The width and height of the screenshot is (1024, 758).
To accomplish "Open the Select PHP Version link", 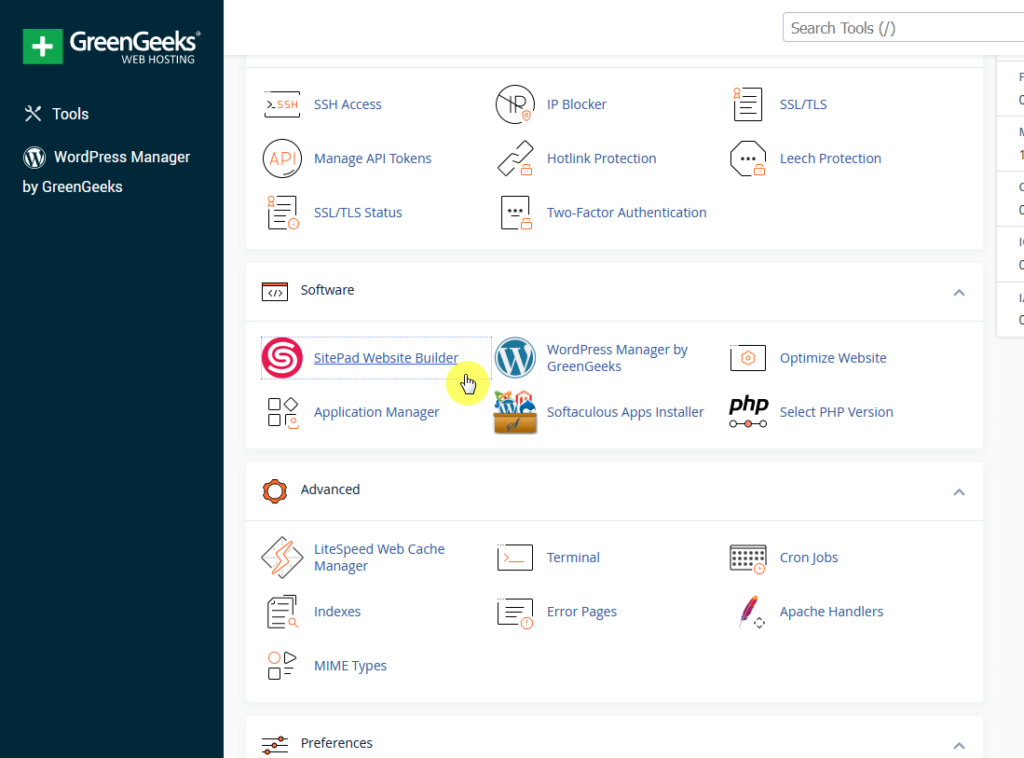I will (x=837, y=412).
